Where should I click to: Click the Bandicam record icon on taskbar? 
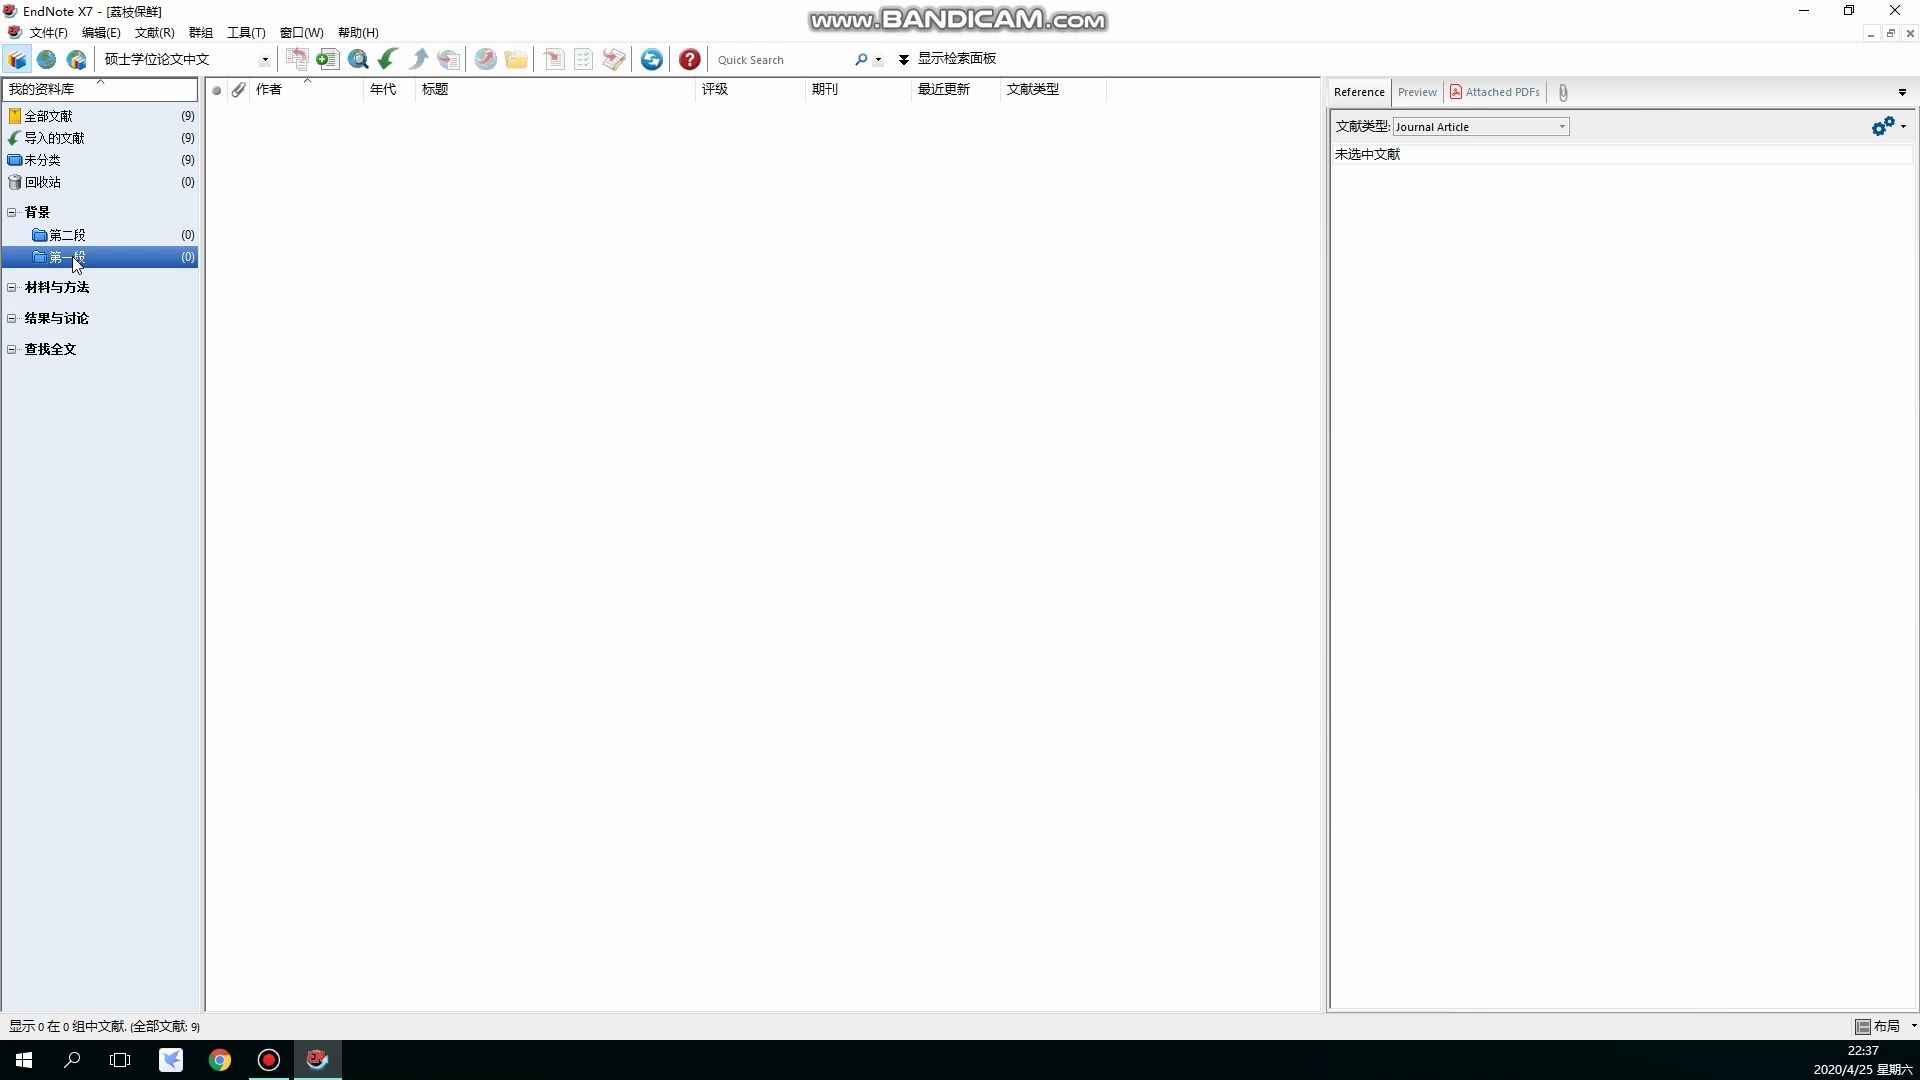tap(269, 1060)
